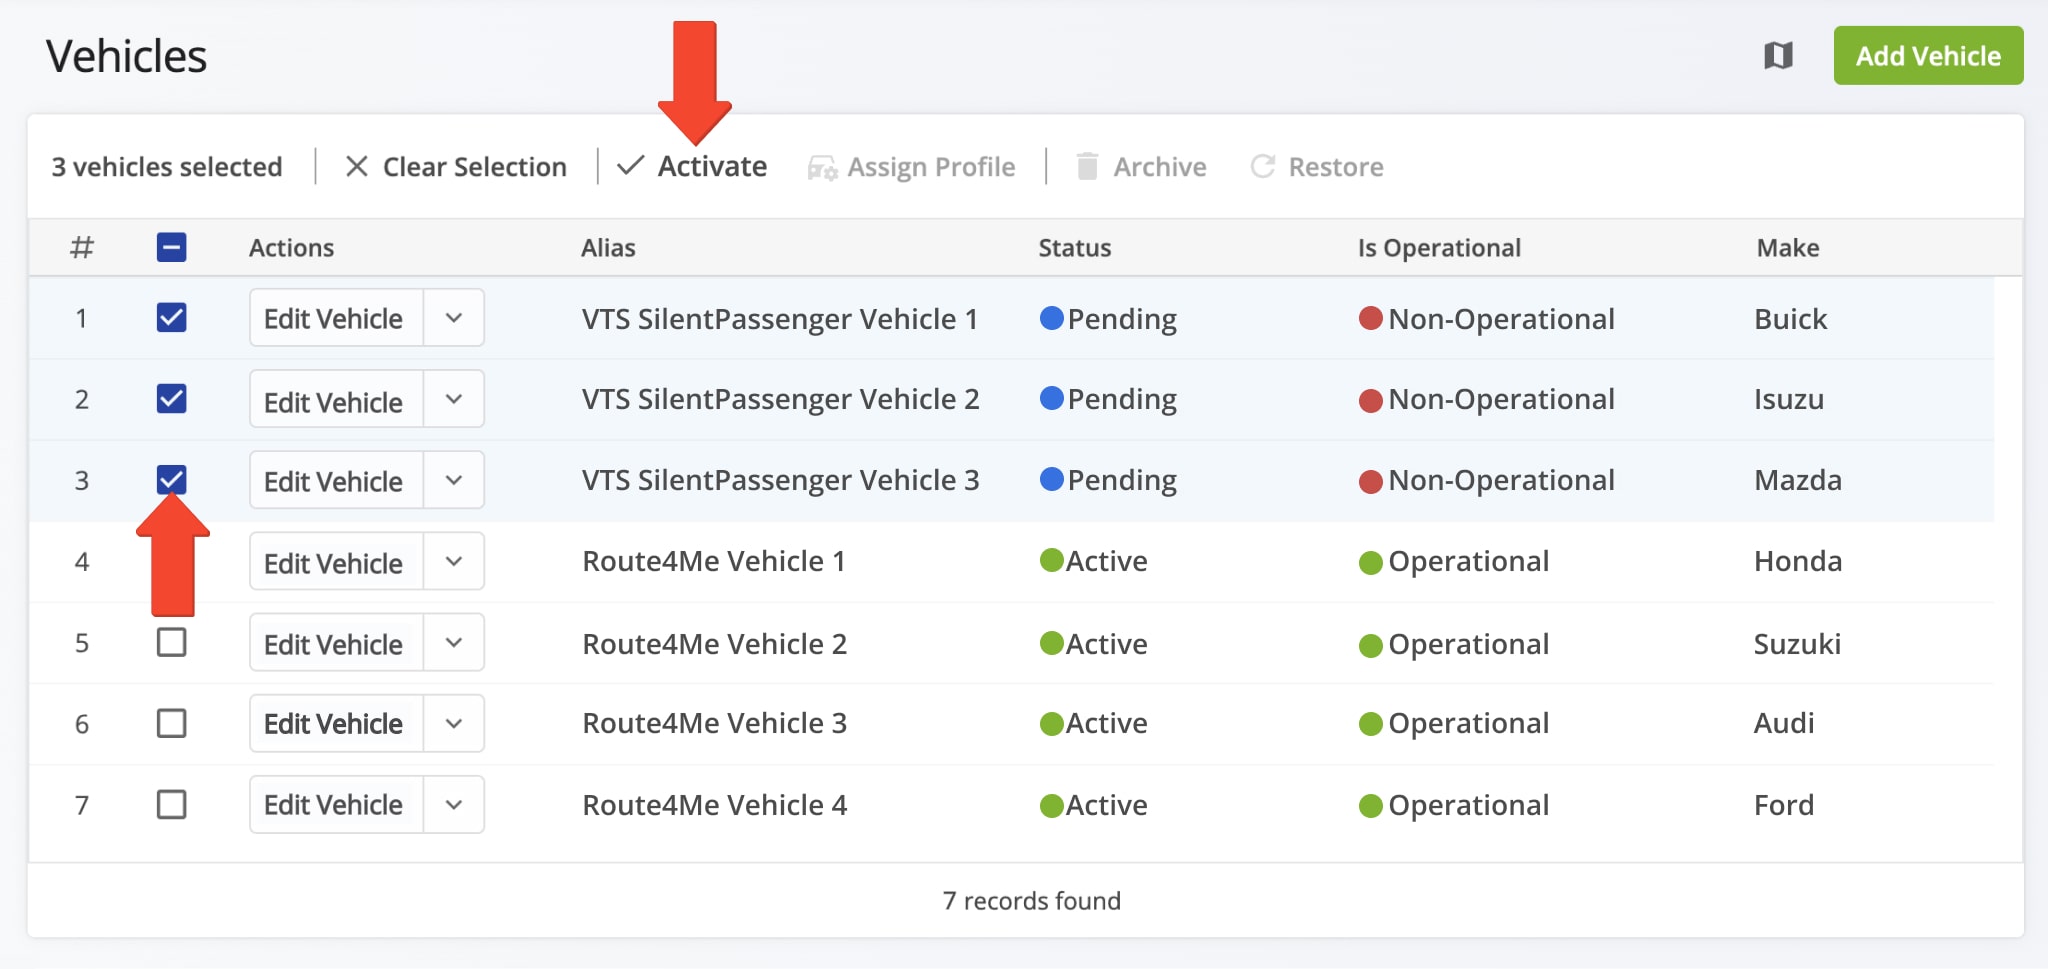
Task: Click '7 records found' footer text
Action: coord(1032,901)
